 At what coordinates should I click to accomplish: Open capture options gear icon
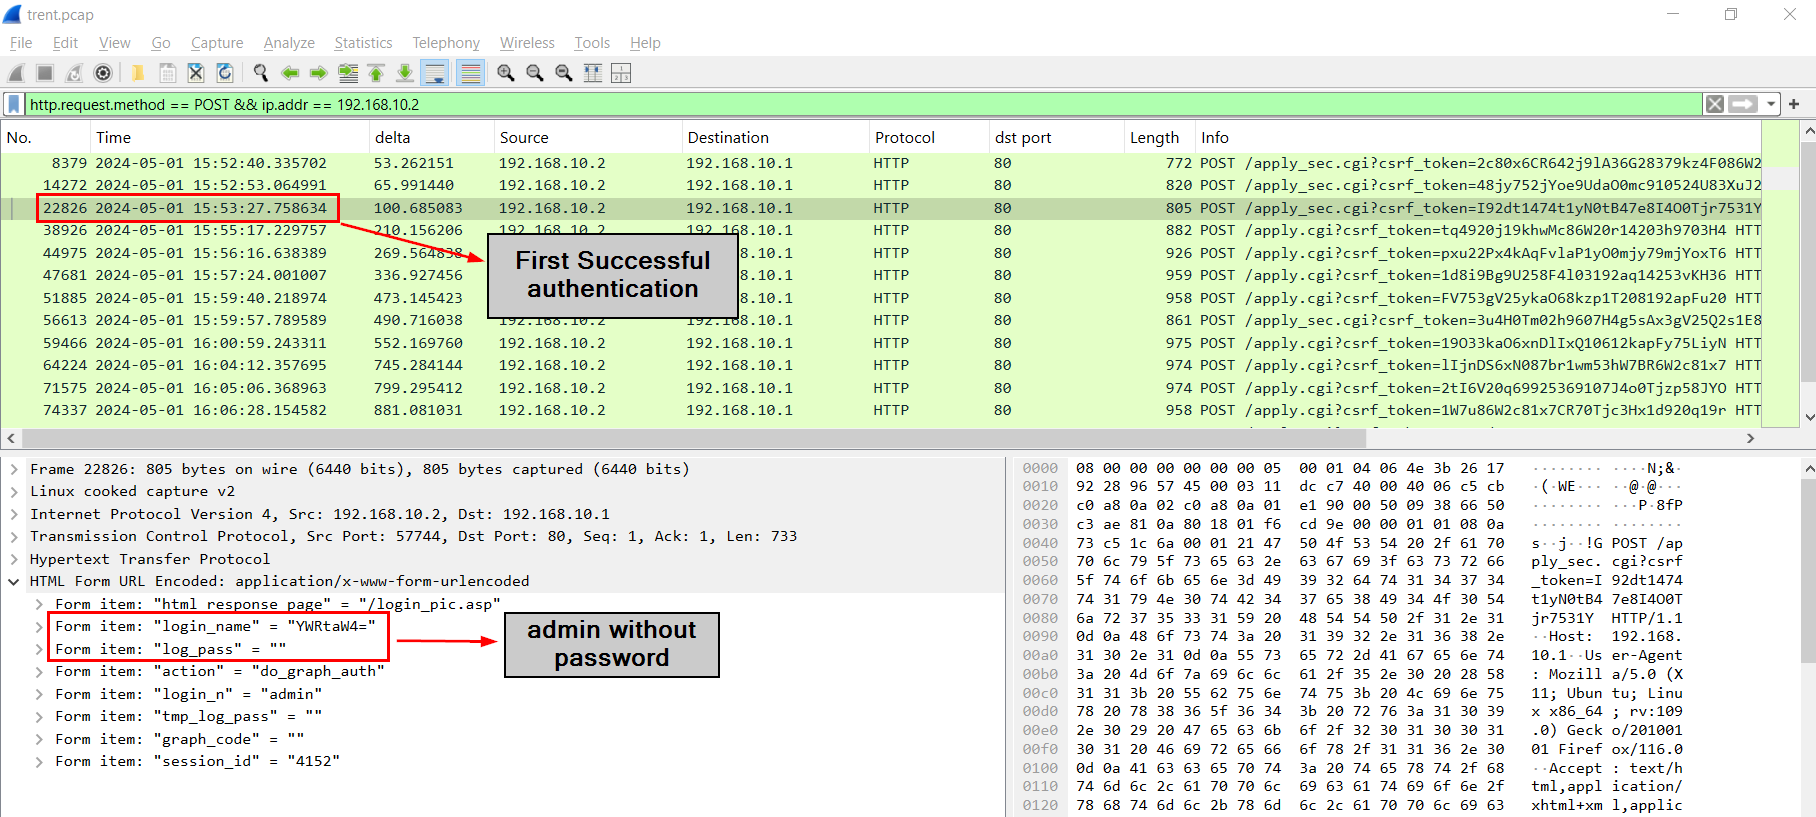(x=103, y=73)
